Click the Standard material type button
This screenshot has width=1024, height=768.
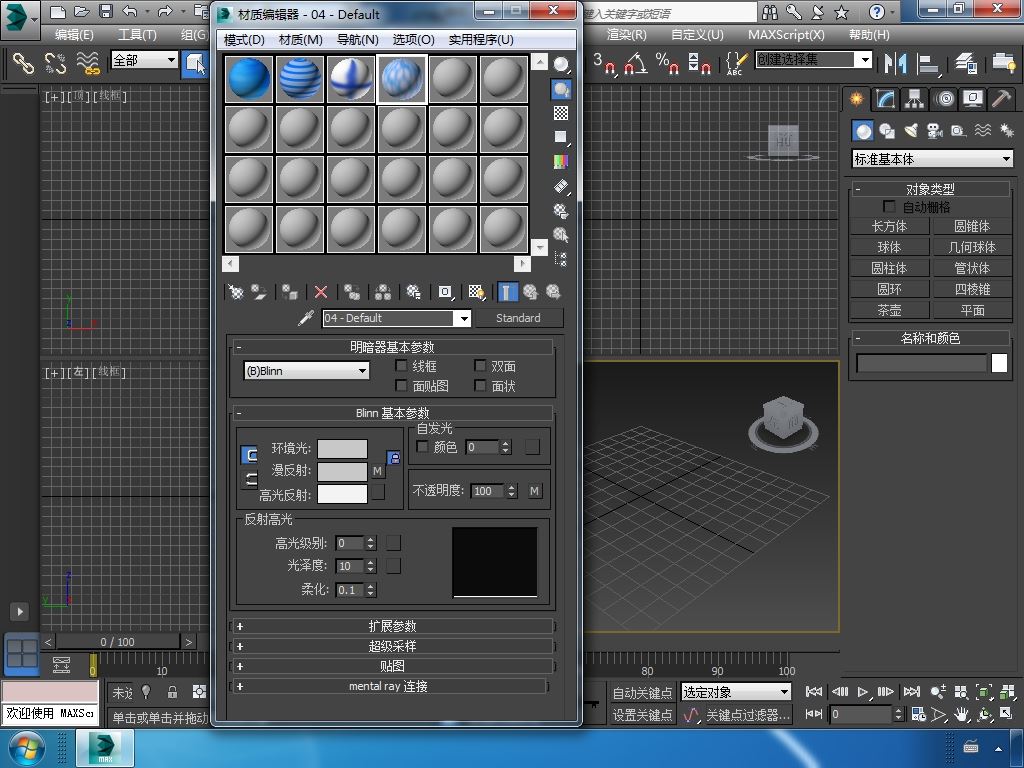click(x=518, y=318)
